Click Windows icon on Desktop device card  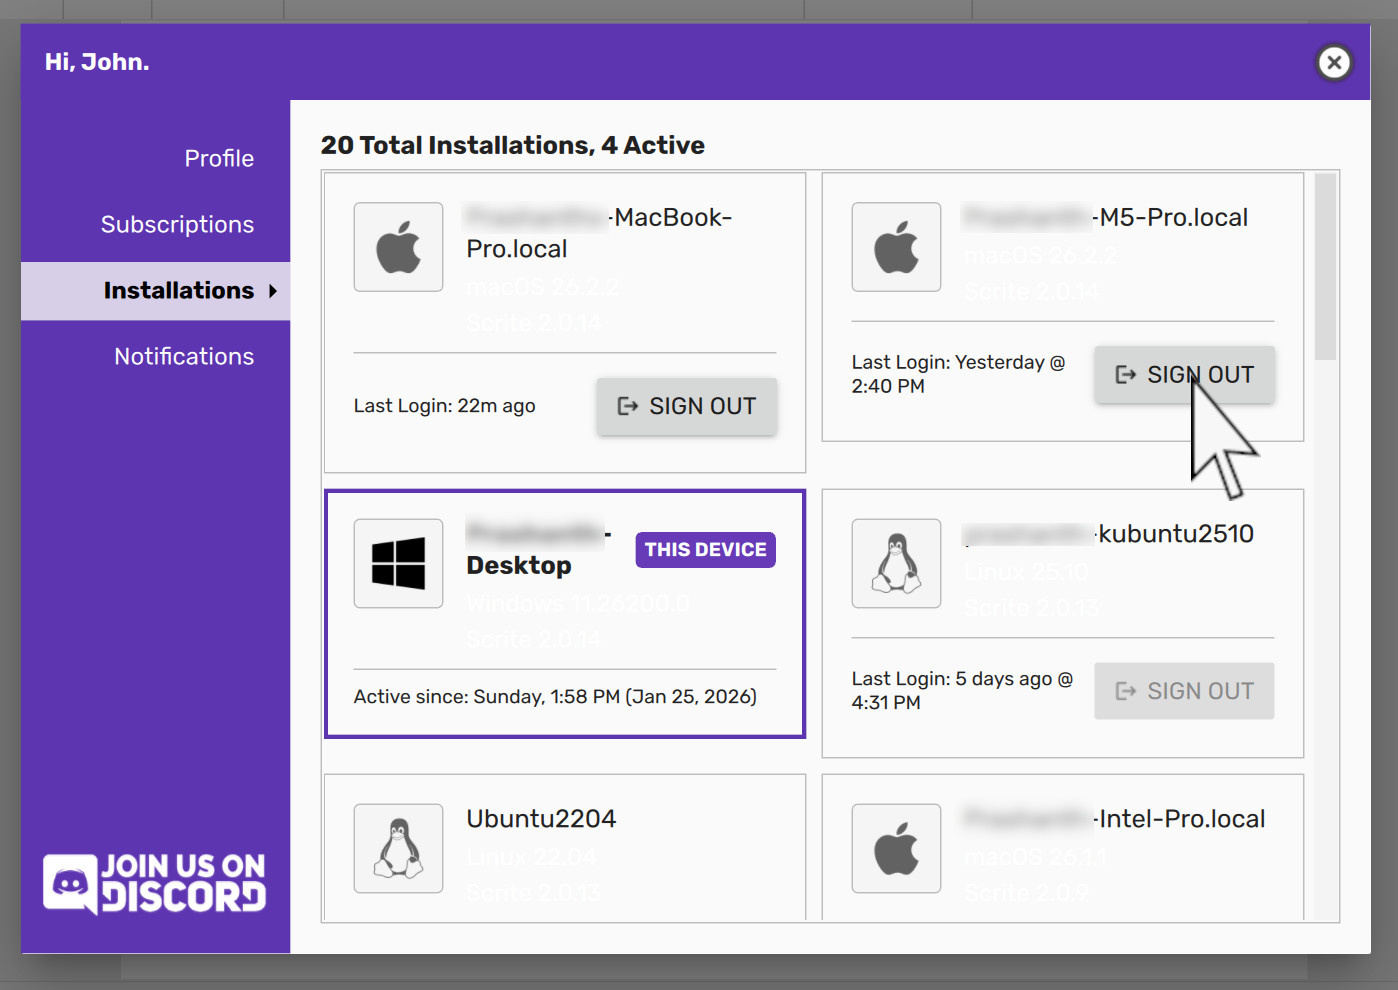coord(398,563)
